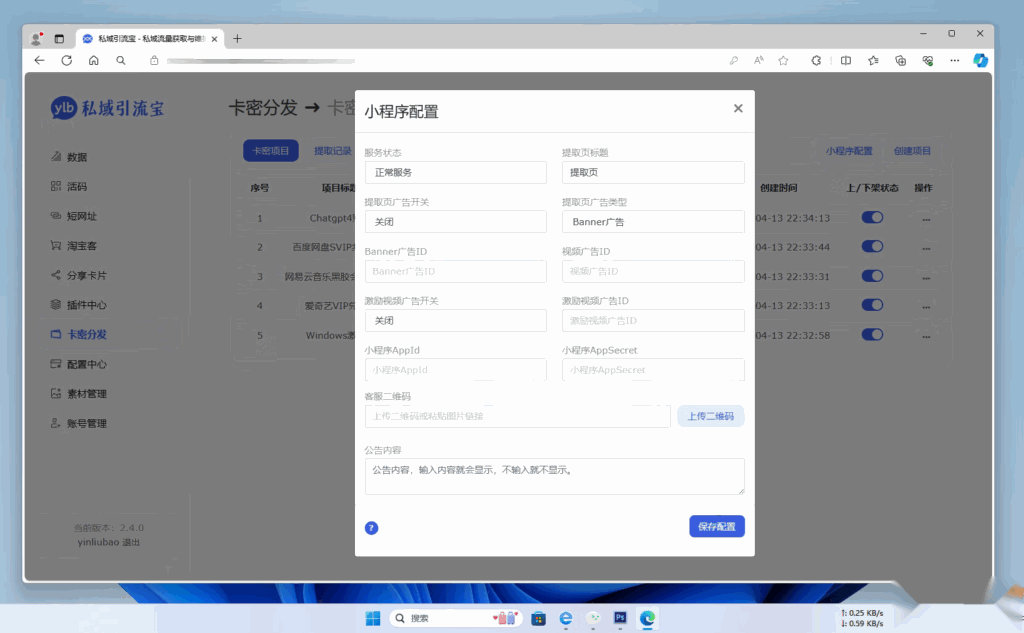Open the 服务状态 dropdown showing 正常服务

point(455,172)
